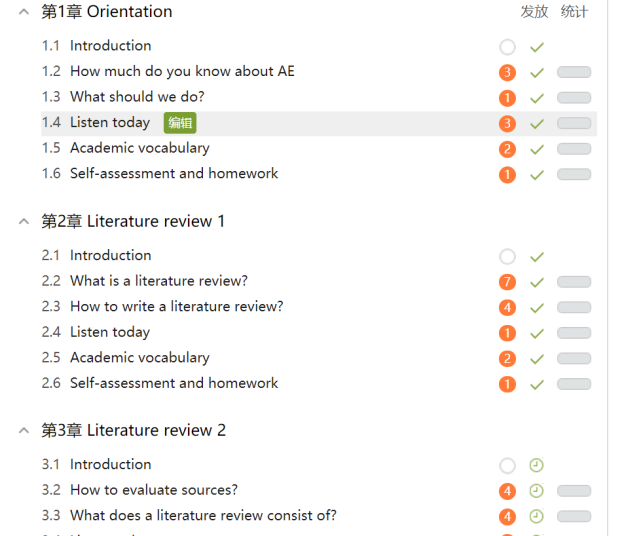Click the 统计 column header
The width and height of the screenshot is (624, 536).
pyautogui.click(x=574, y=12)
